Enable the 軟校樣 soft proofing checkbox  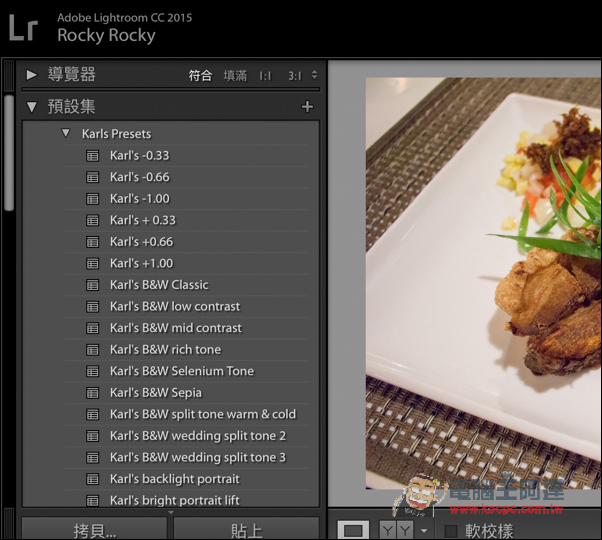click(451, 531)
